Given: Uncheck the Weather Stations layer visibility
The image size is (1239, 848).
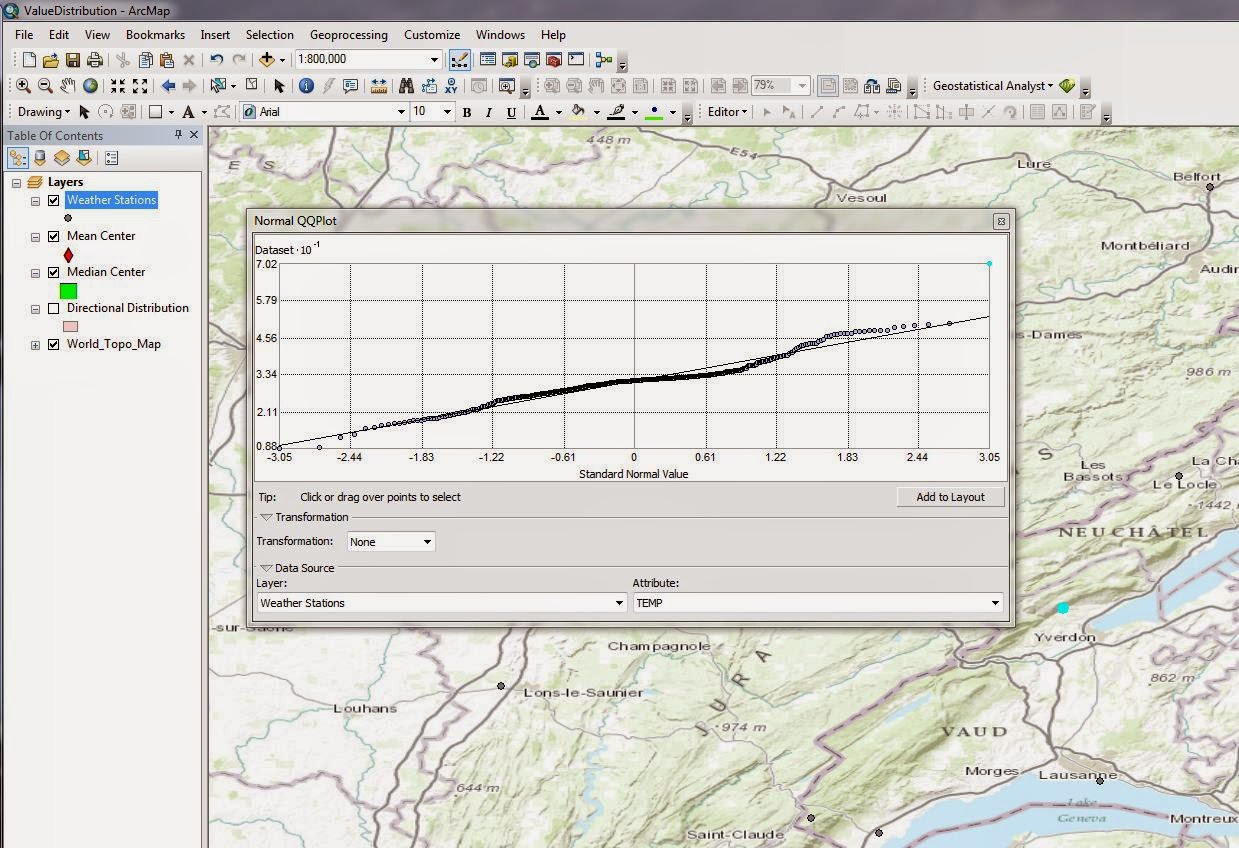Looking at the screenshot, I should (x=54, y=200).
